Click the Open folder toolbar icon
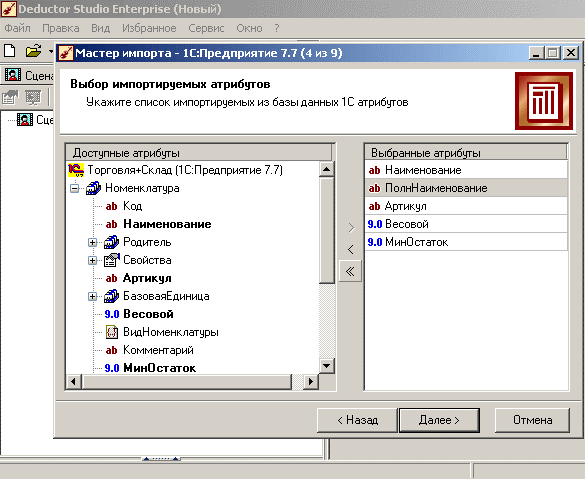 33,51
